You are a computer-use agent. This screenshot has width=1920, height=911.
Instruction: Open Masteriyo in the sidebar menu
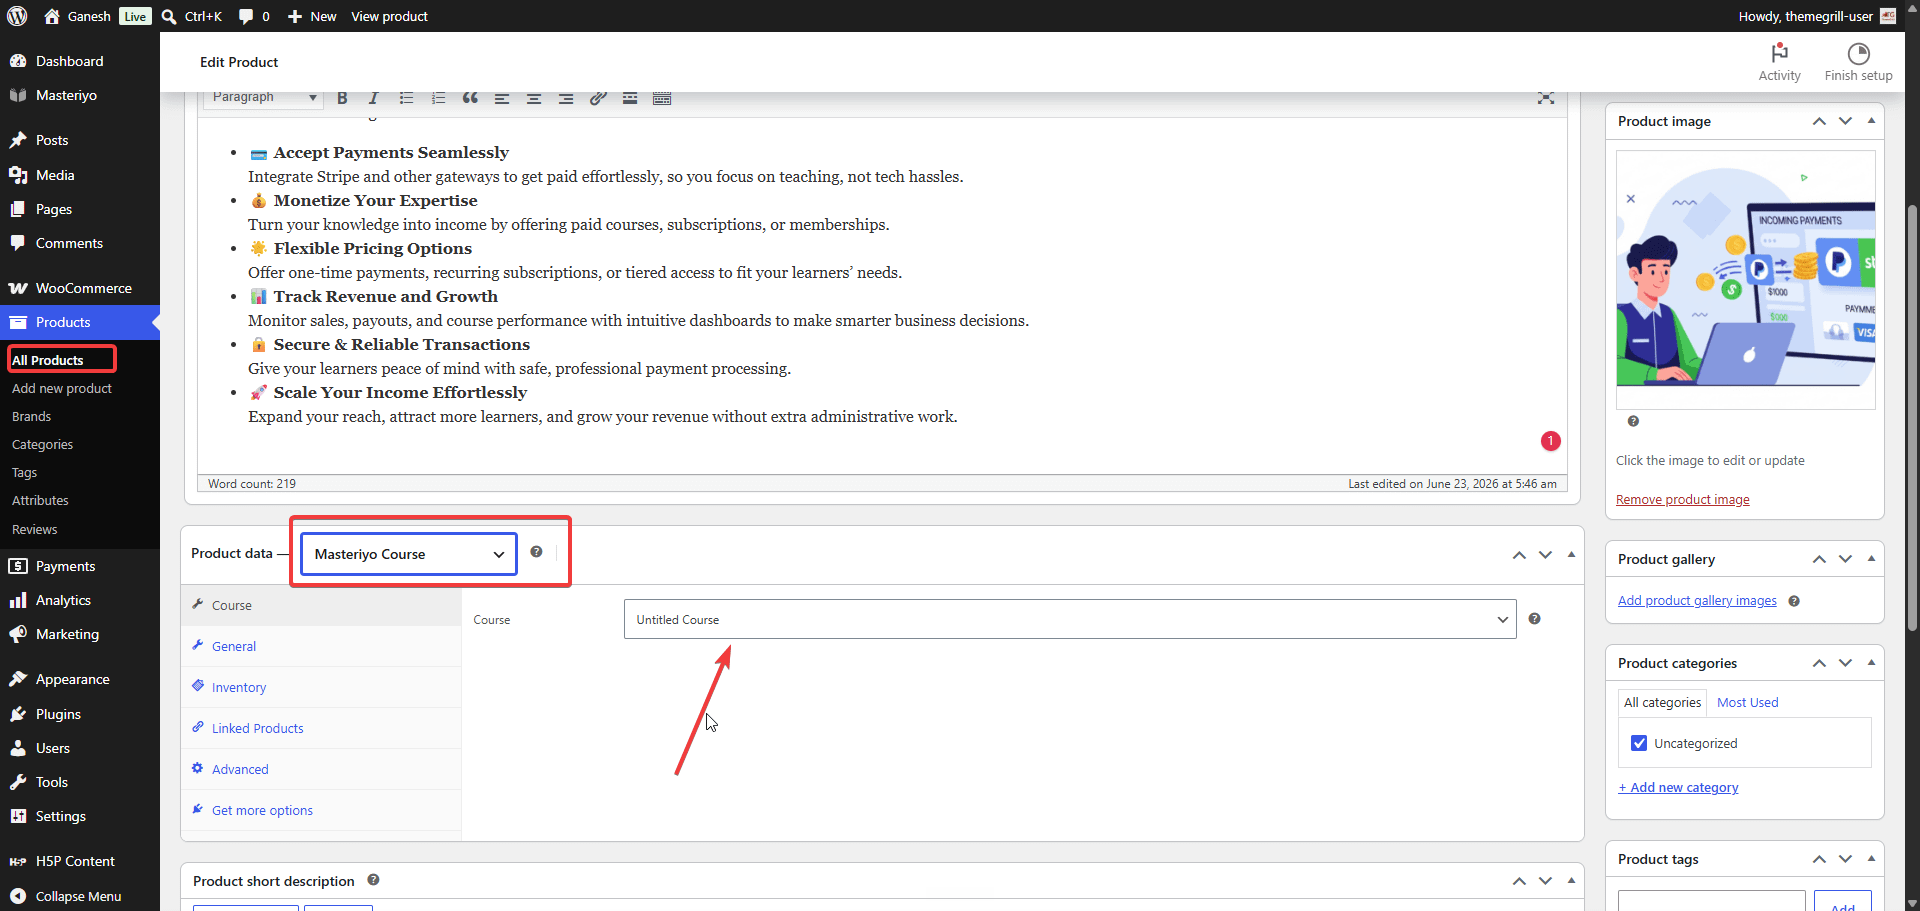[x=80, y=95]
